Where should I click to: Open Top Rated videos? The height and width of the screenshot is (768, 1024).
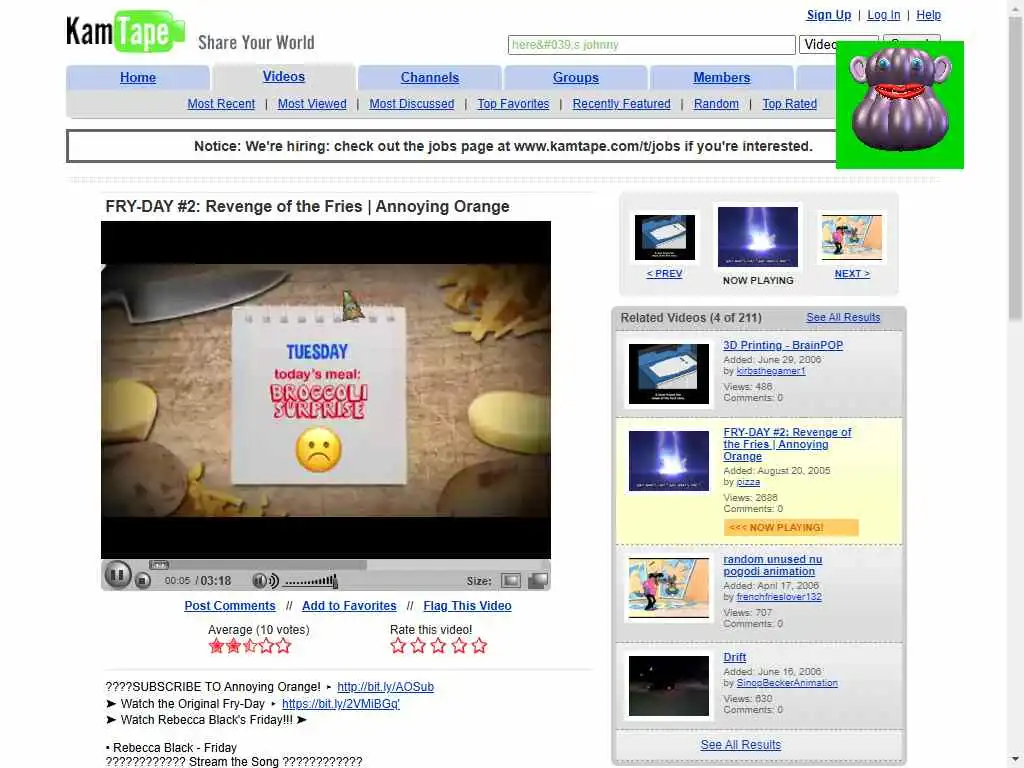tap(790, 104)
